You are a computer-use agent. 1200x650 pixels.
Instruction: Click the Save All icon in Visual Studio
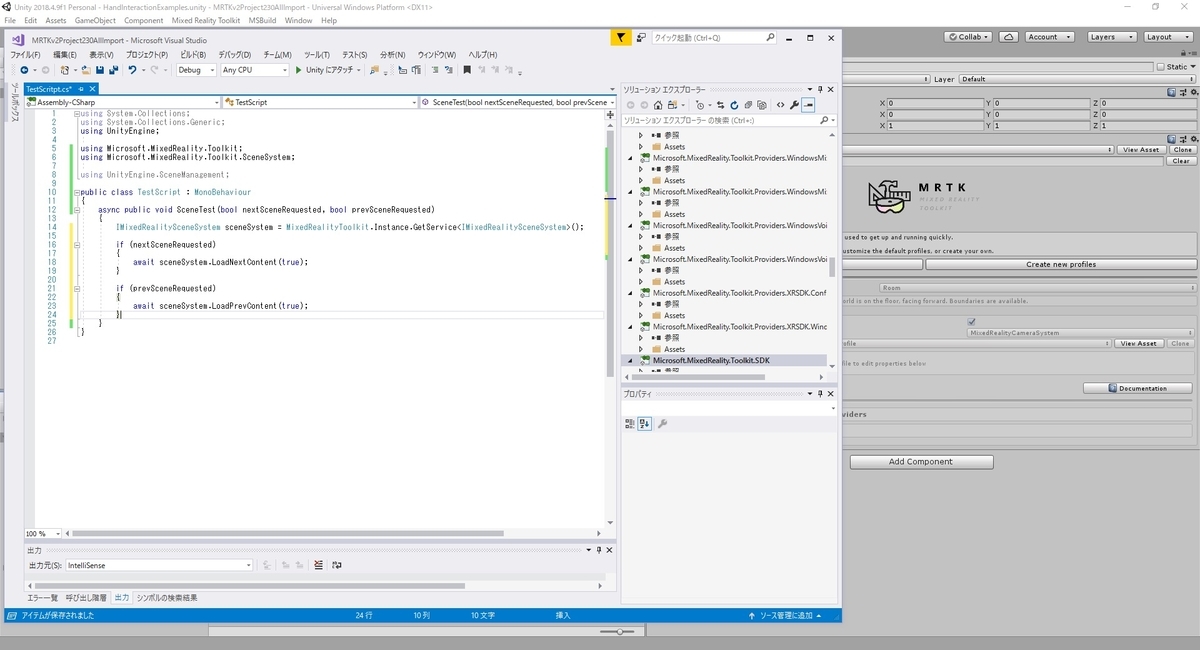113,70
